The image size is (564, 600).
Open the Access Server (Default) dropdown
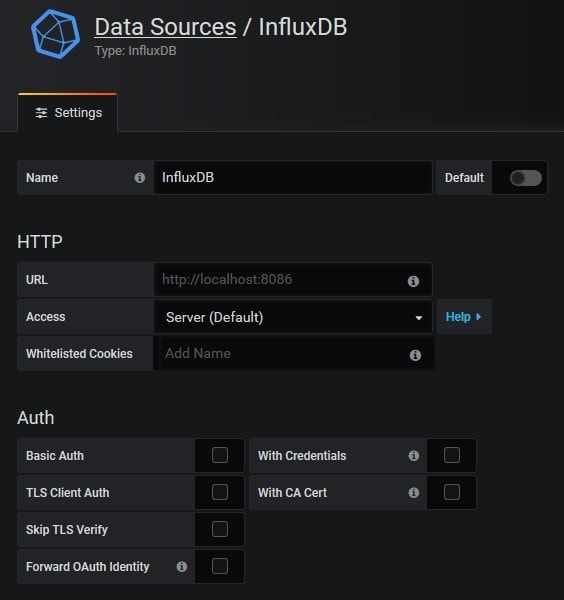point(293,317)
